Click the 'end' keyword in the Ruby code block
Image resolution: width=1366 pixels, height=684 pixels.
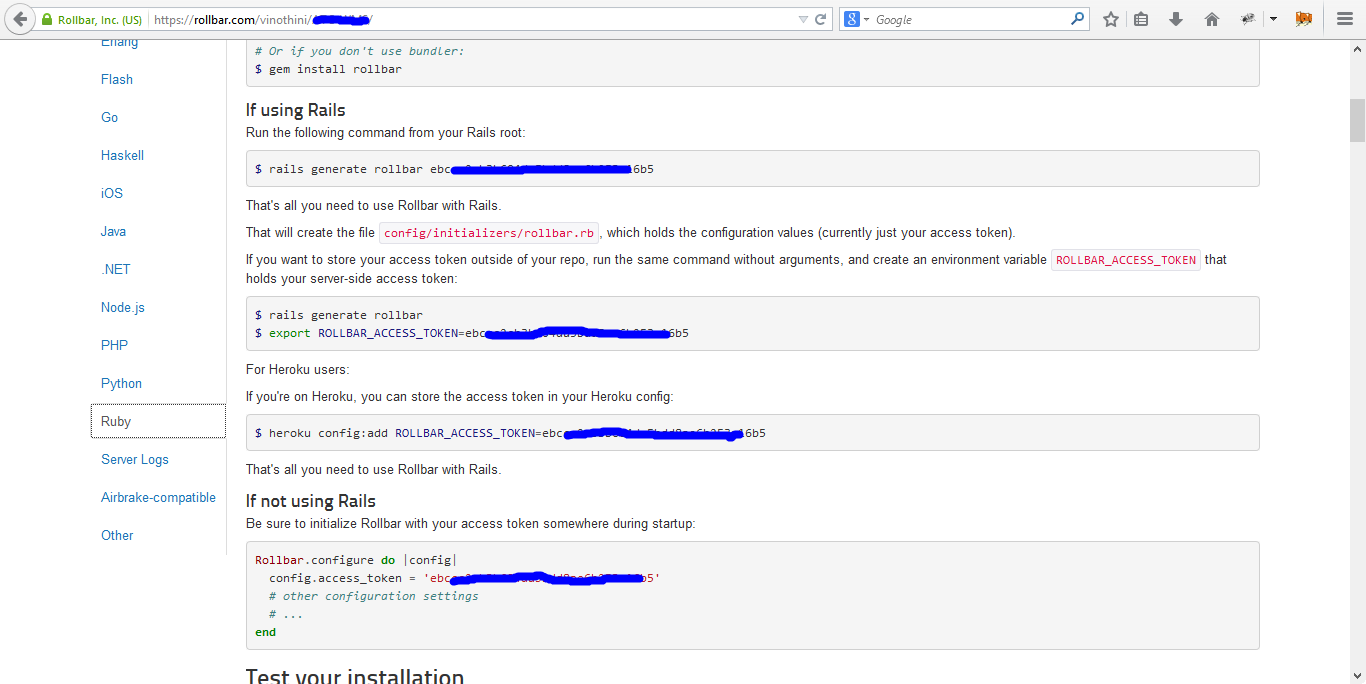coord(265,632)
